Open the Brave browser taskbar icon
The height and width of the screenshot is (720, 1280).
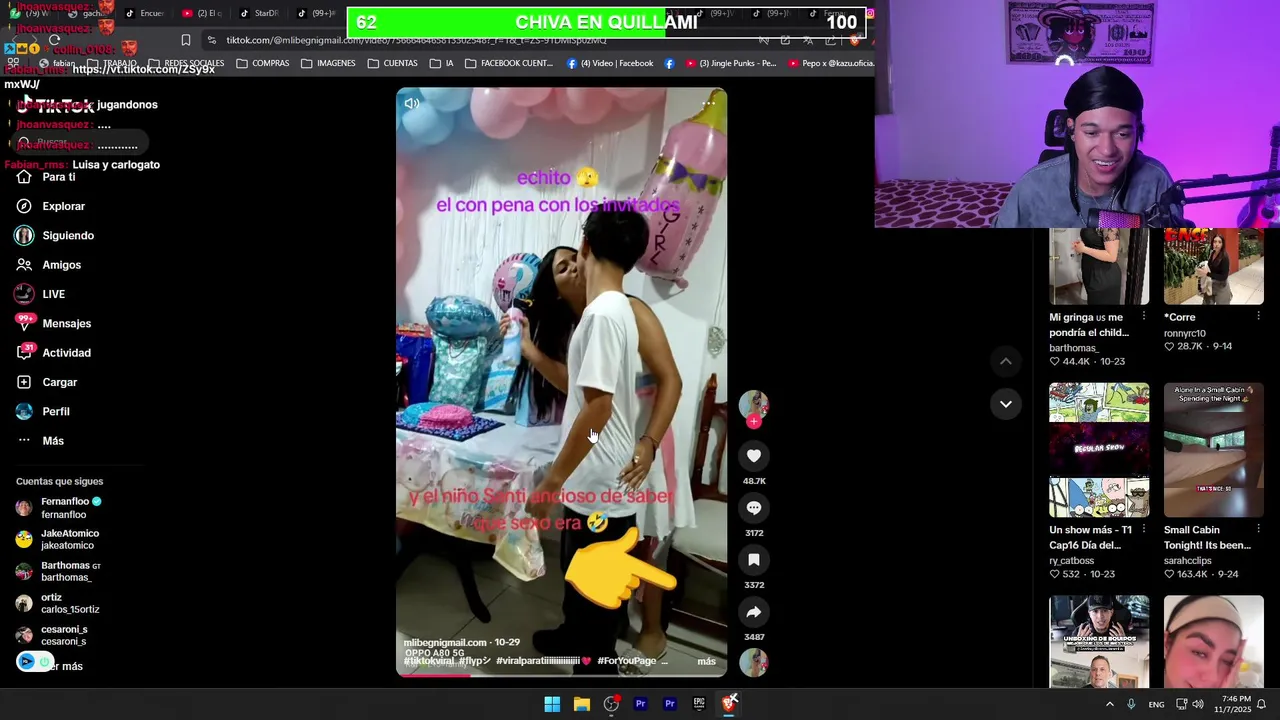pyautogui.click(x=729, y=704)
